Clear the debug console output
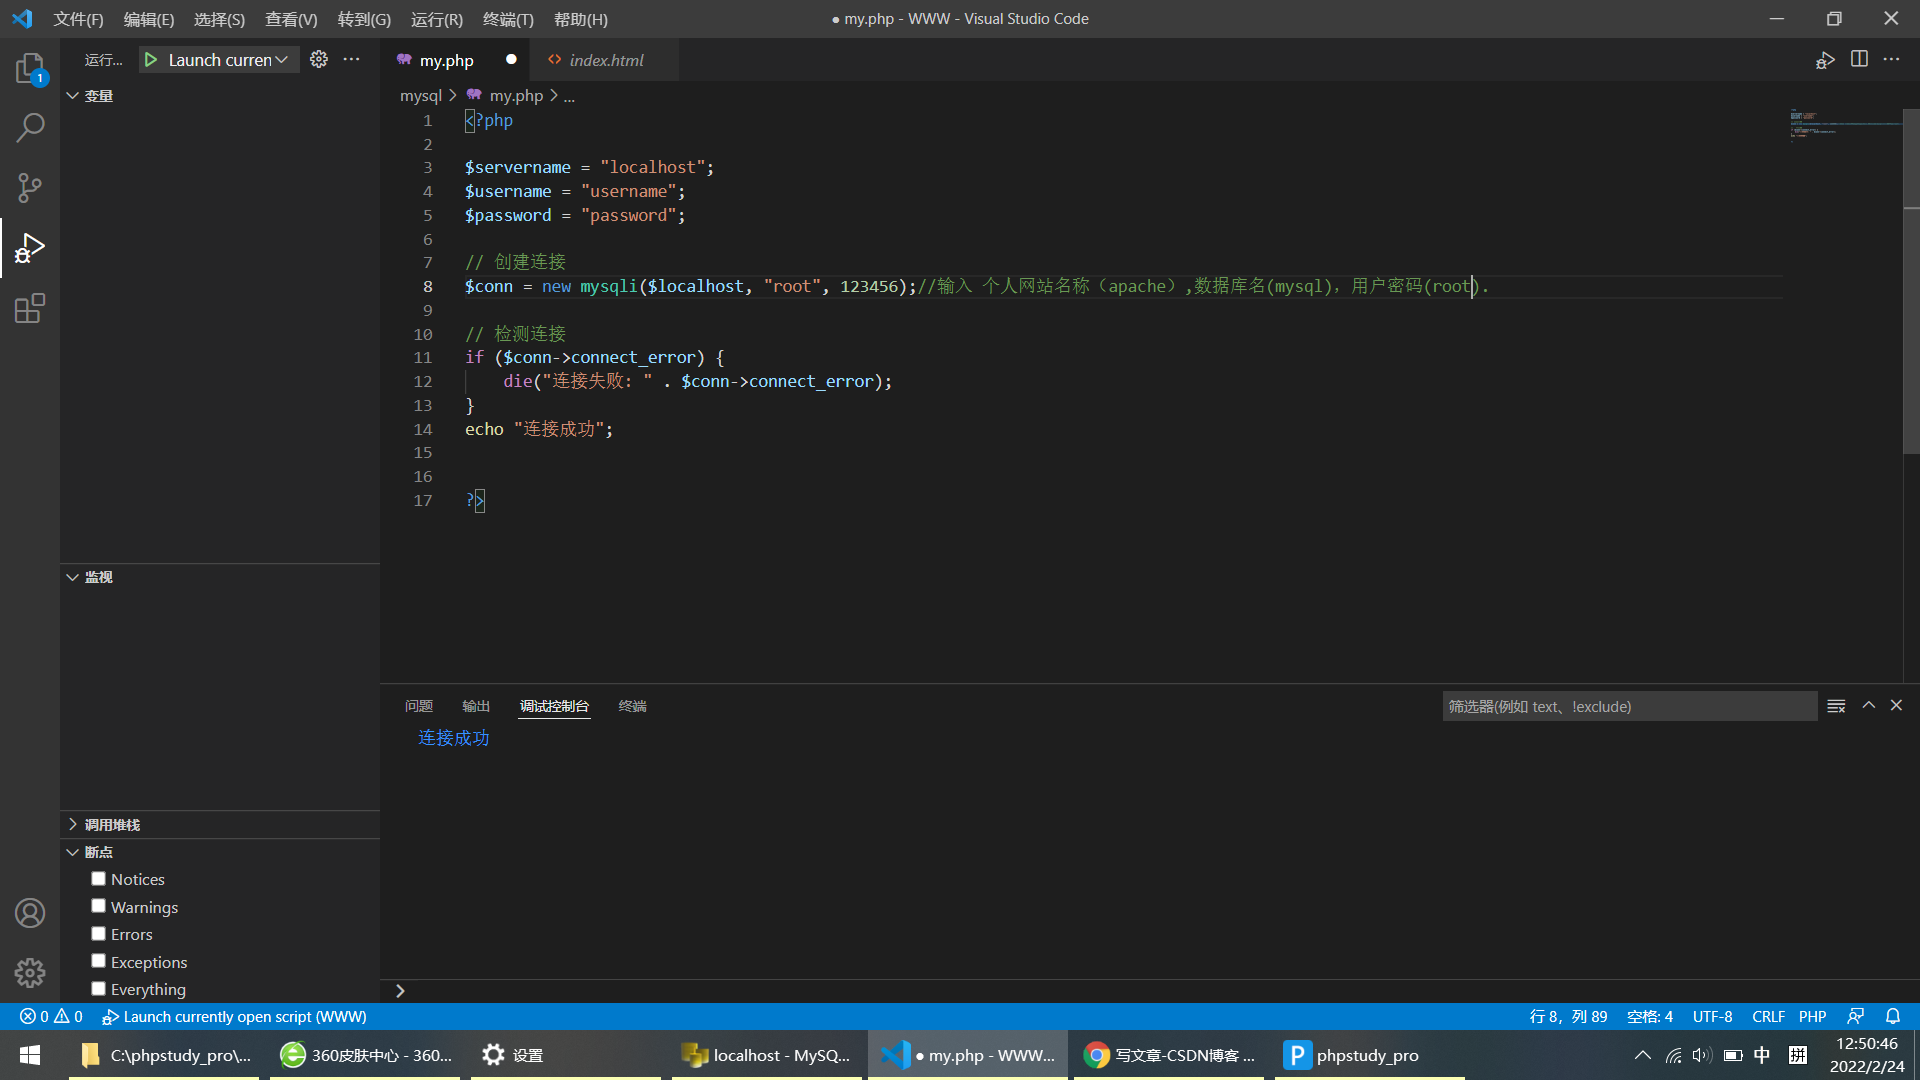This screenshot has width=1920, height=1080. coord(1836,706)
